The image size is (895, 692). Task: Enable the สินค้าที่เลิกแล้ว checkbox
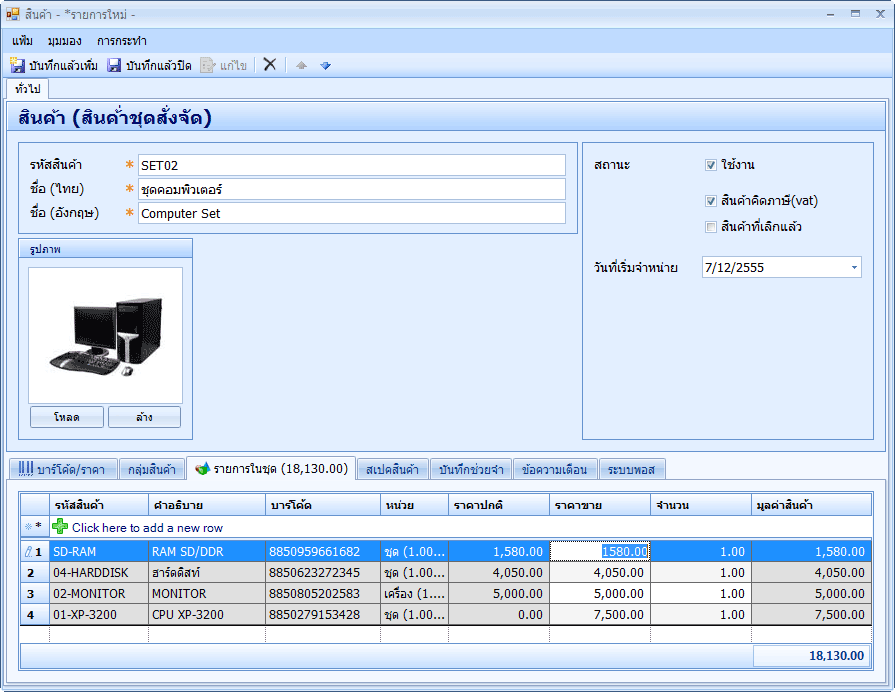711,227
